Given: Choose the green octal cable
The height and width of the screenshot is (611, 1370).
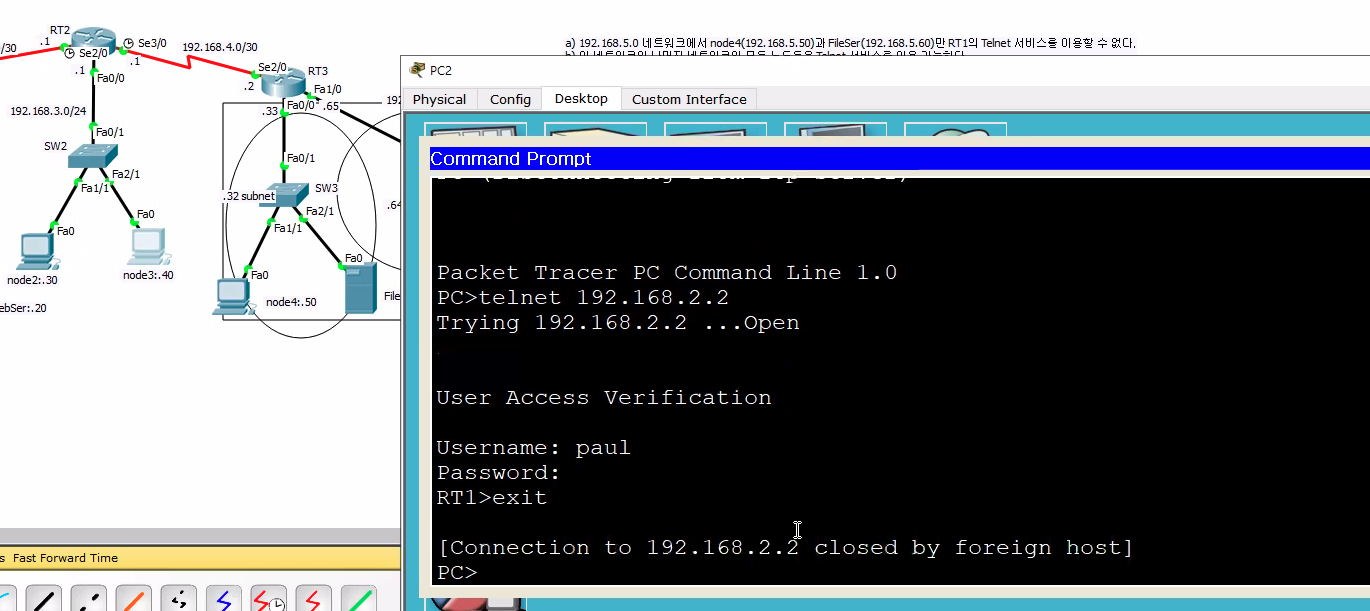Looking at the screenshot, I should tap(359, 600).
